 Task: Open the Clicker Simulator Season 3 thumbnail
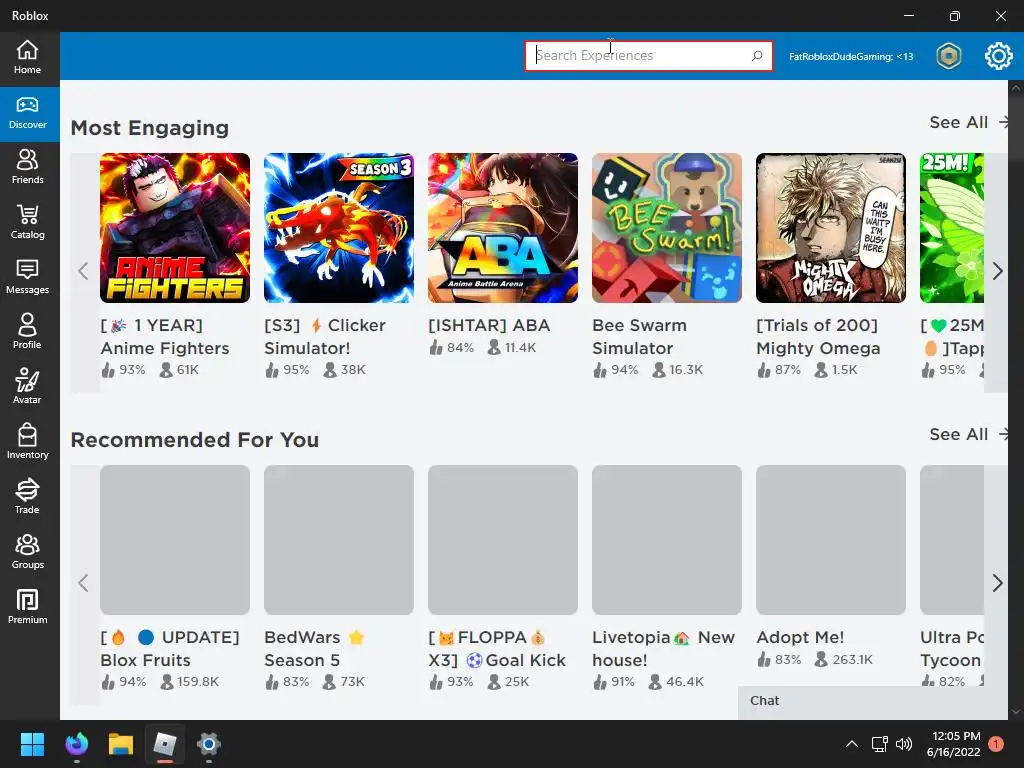tap(339, 228)
